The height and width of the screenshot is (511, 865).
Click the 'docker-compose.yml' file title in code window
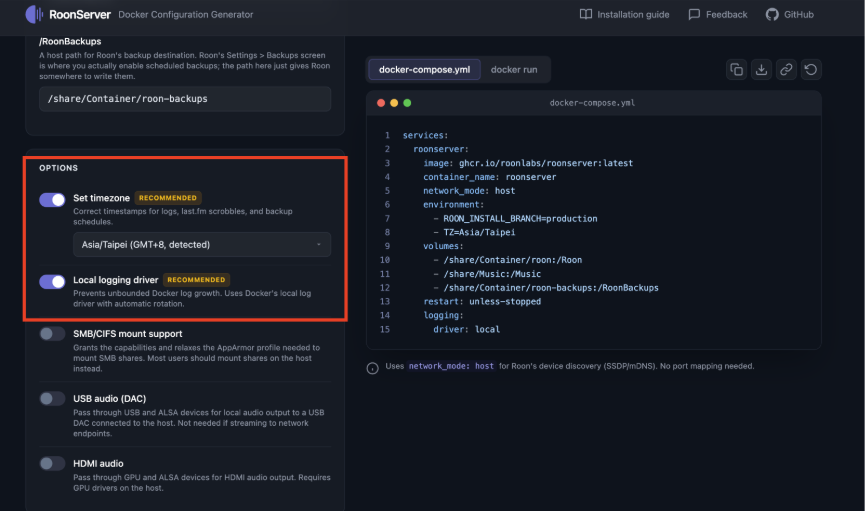pos(592,103)
